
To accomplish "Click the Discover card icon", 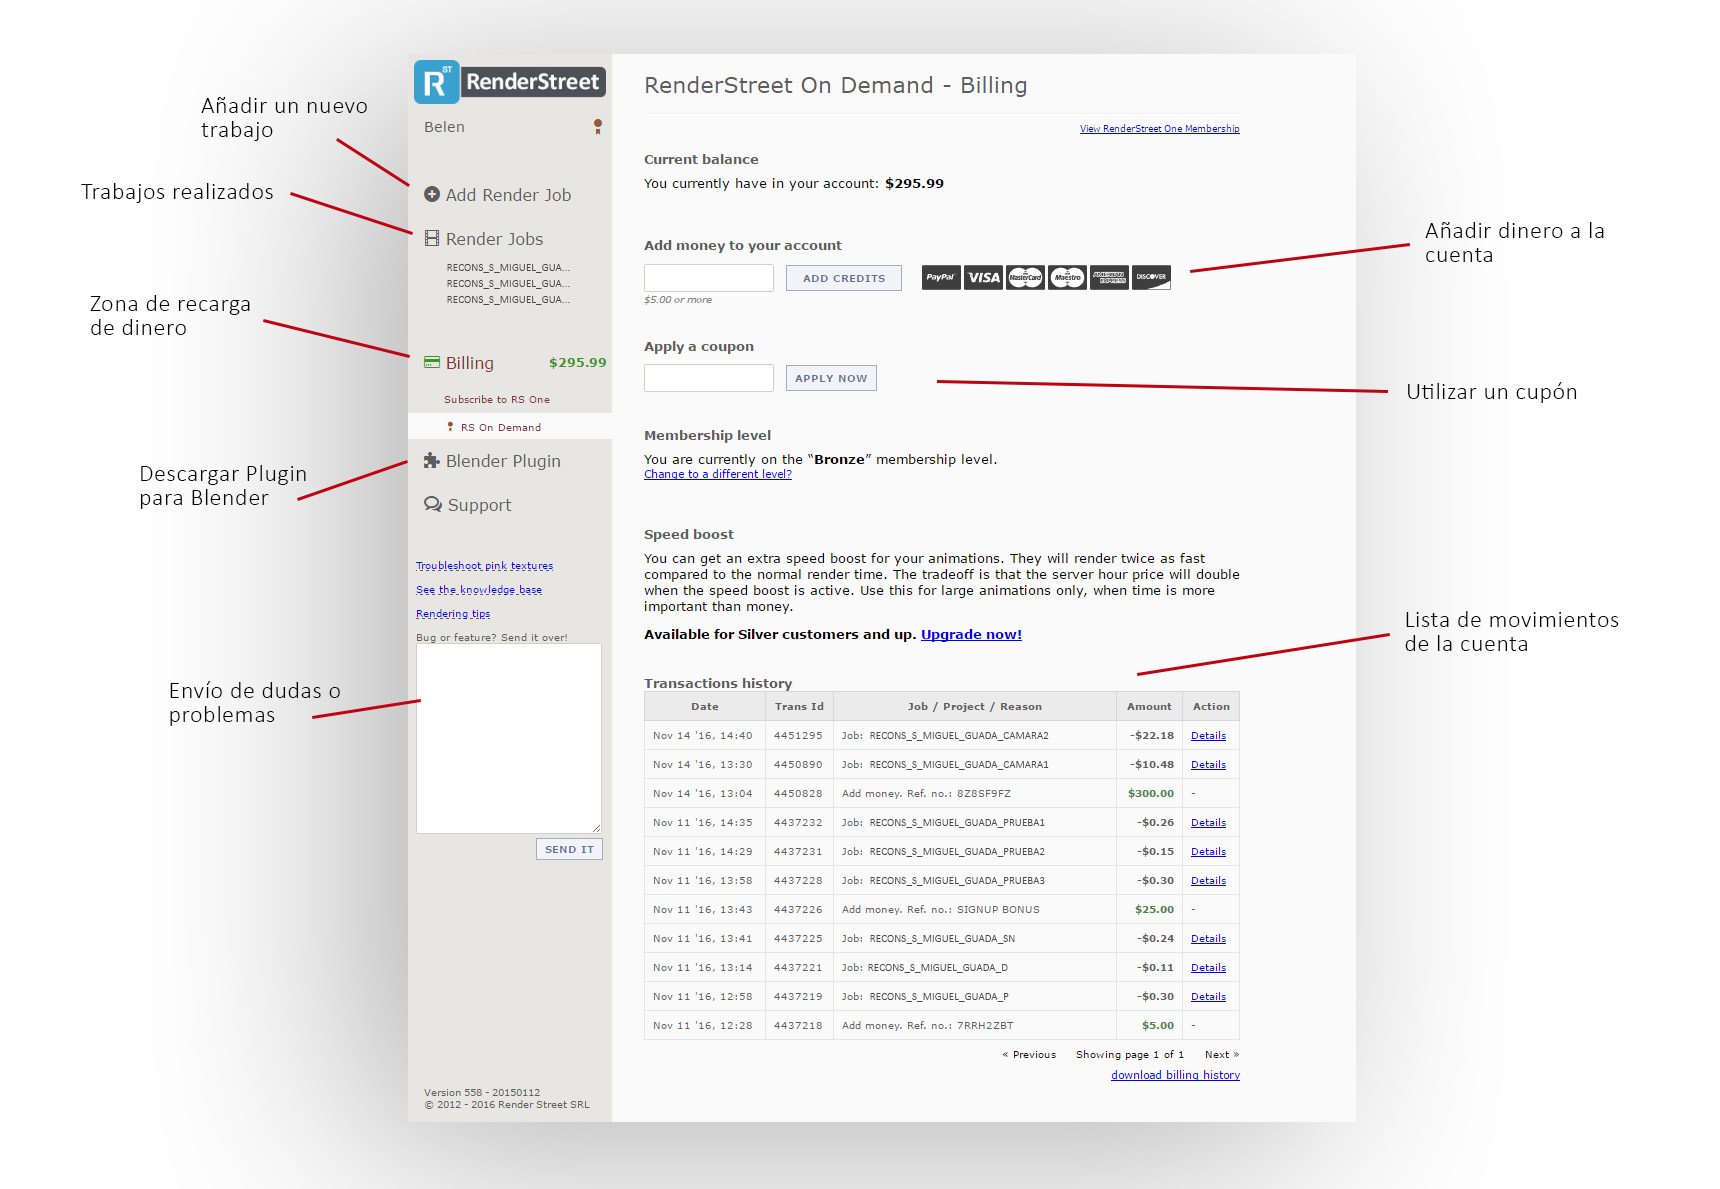I will tap(1151, 278).
